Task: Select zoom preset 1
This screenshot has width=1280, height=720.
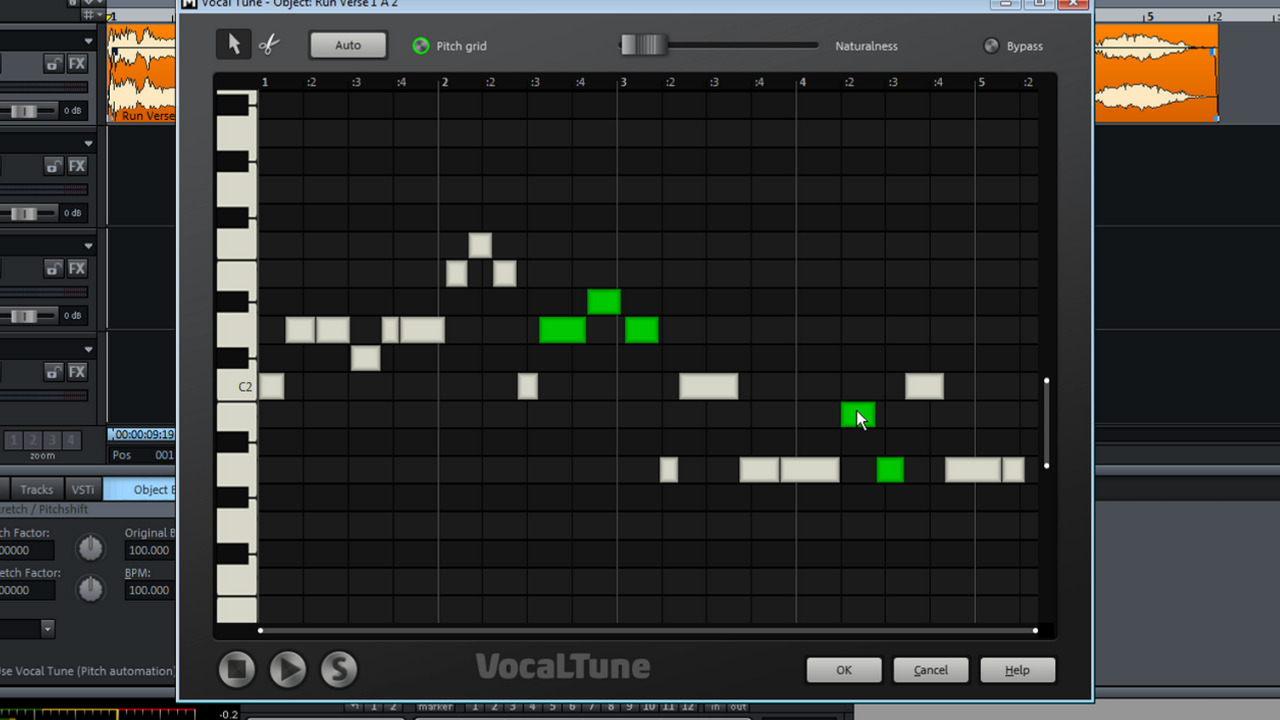Action: pyautogui.click(x=14, y=440)
